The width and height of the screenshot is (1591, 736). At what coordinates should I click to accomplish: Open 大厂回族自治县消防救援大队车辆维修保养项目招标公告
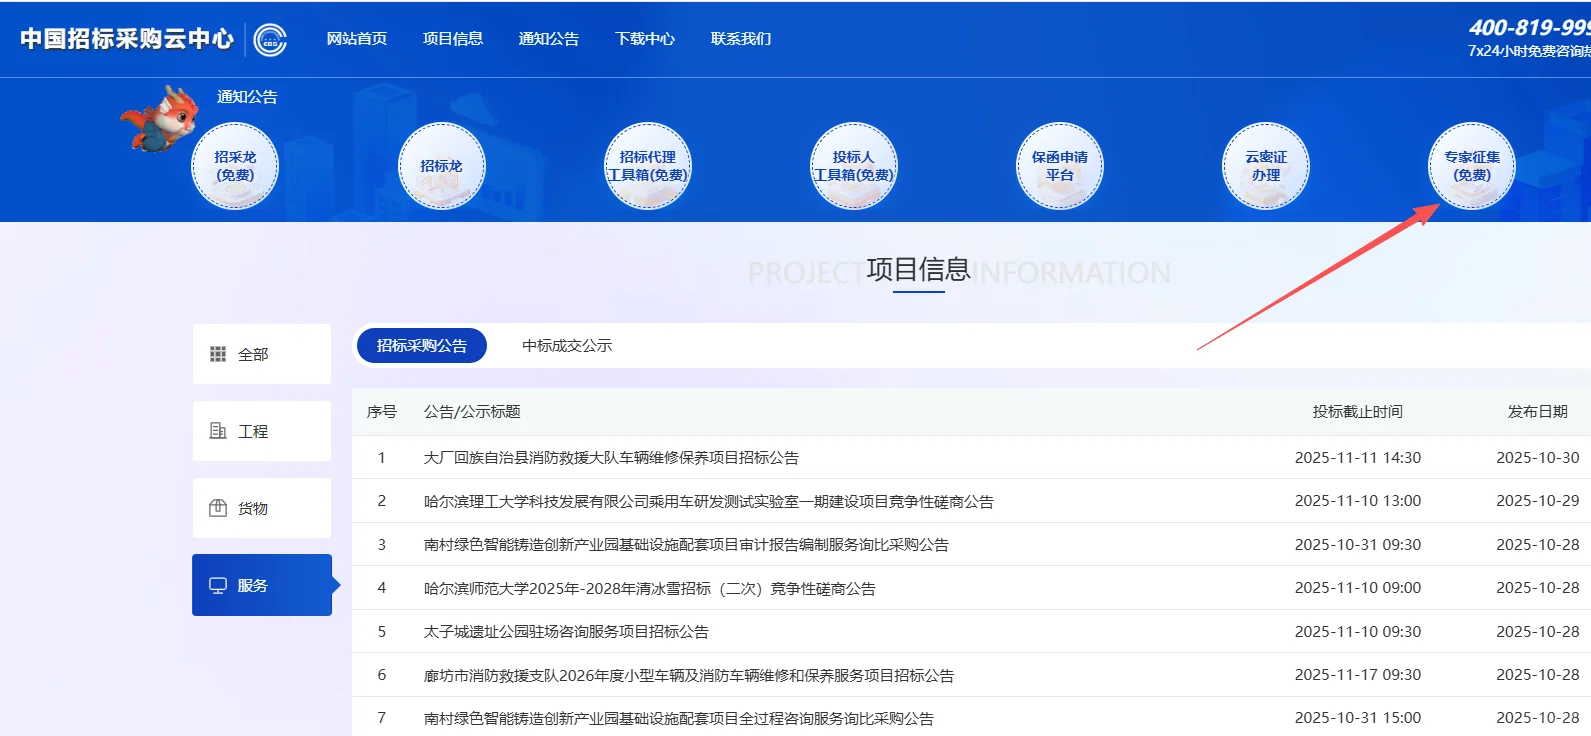point(611,458)
